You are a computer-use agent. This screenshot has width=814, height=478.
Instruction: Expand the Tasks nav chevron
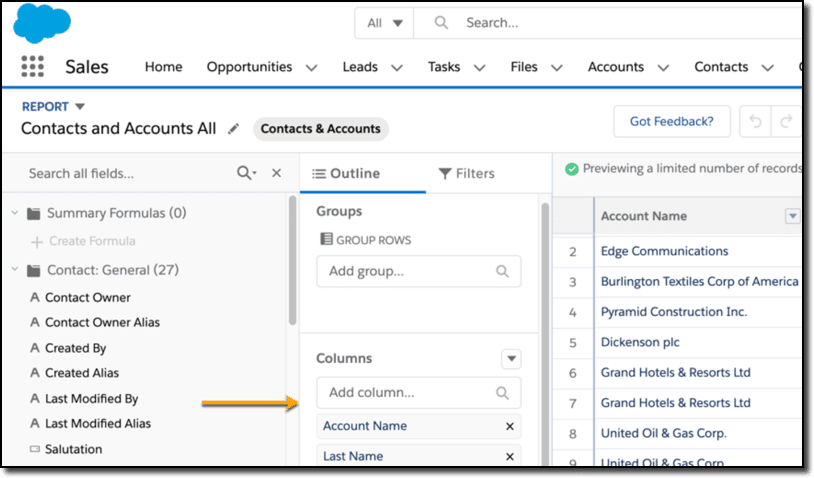[480, 68]
